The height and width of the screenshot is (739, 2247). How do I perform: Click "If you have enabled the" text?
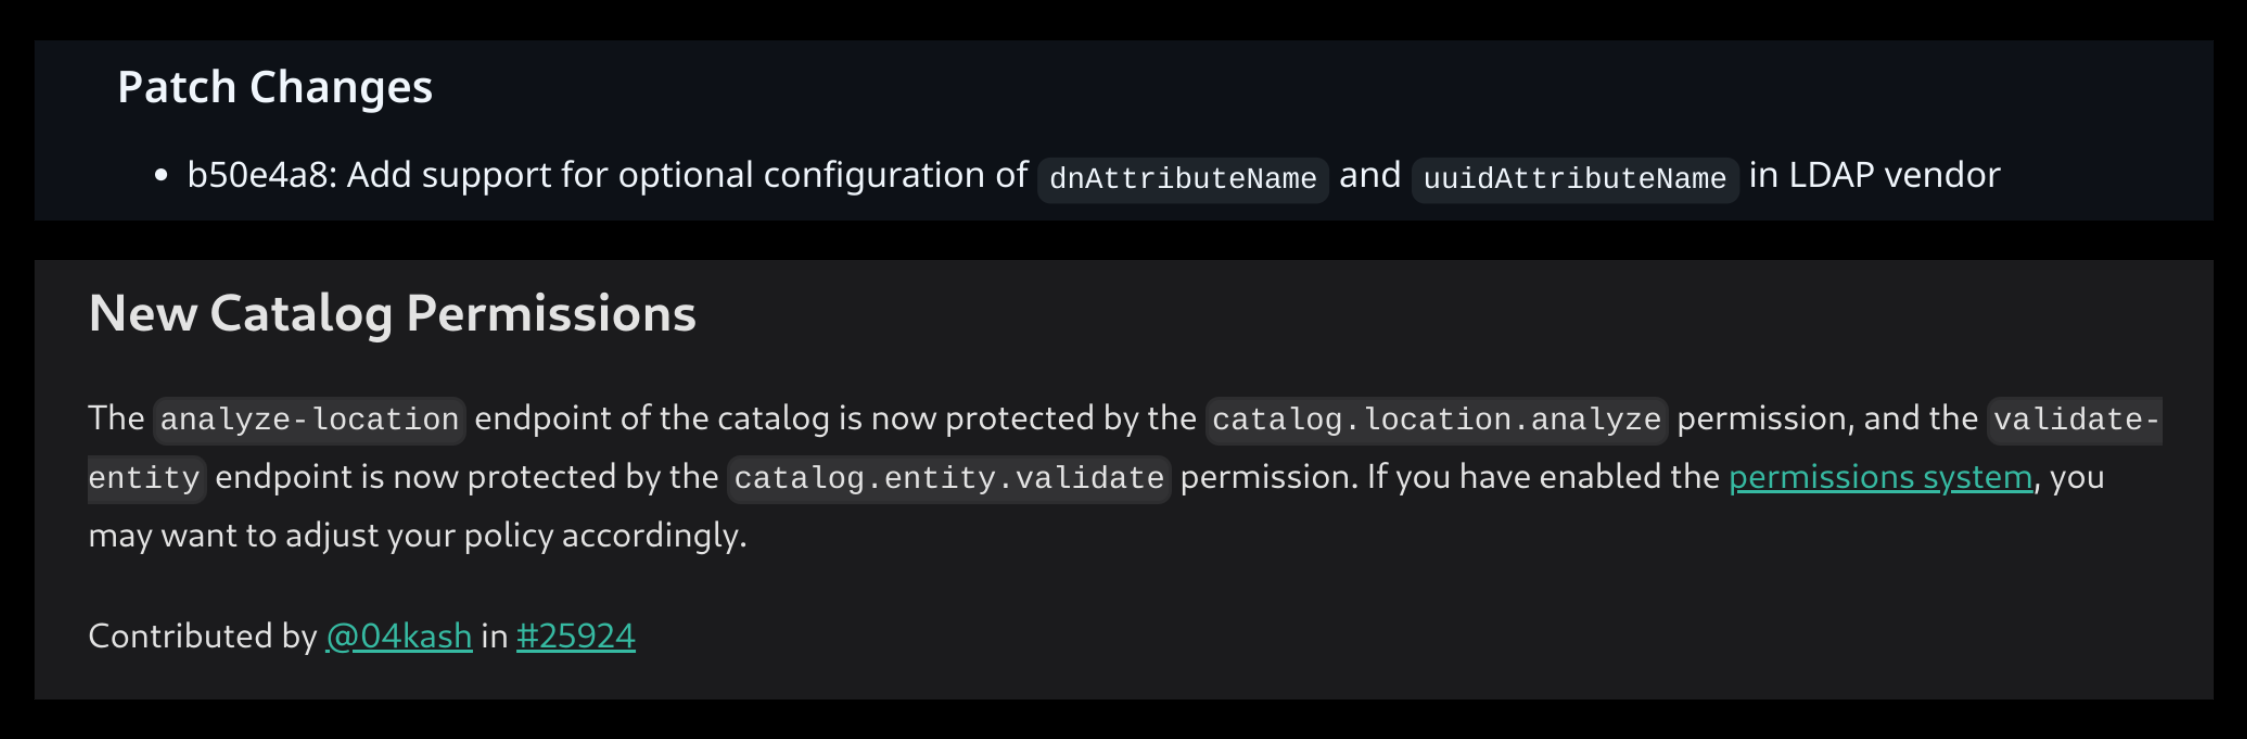coord(1543,478)
